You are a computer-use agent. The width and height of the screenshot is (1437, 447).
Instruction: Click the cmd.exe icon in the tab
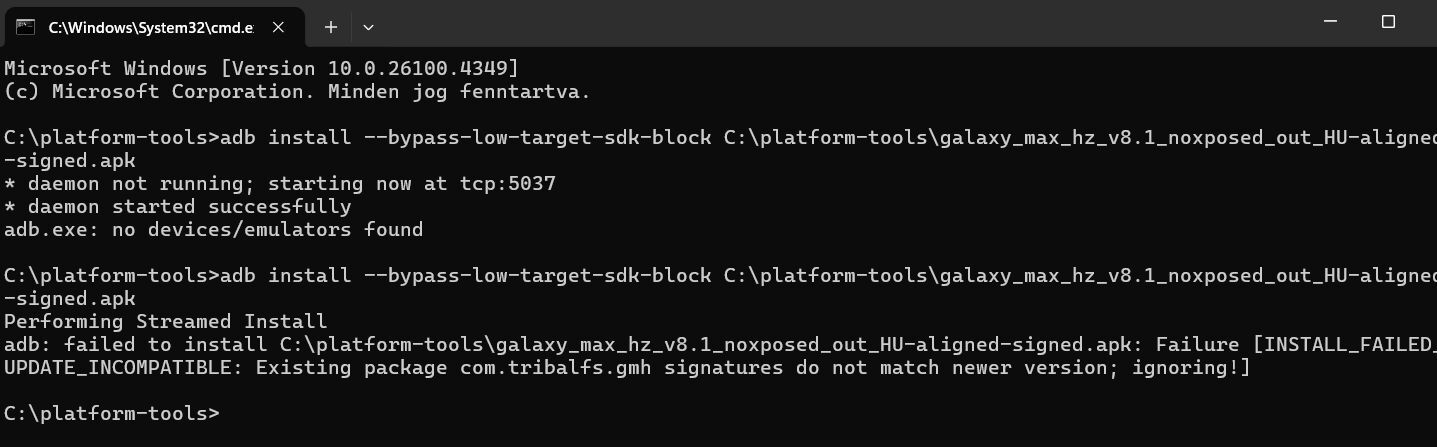tap(26, 27)
